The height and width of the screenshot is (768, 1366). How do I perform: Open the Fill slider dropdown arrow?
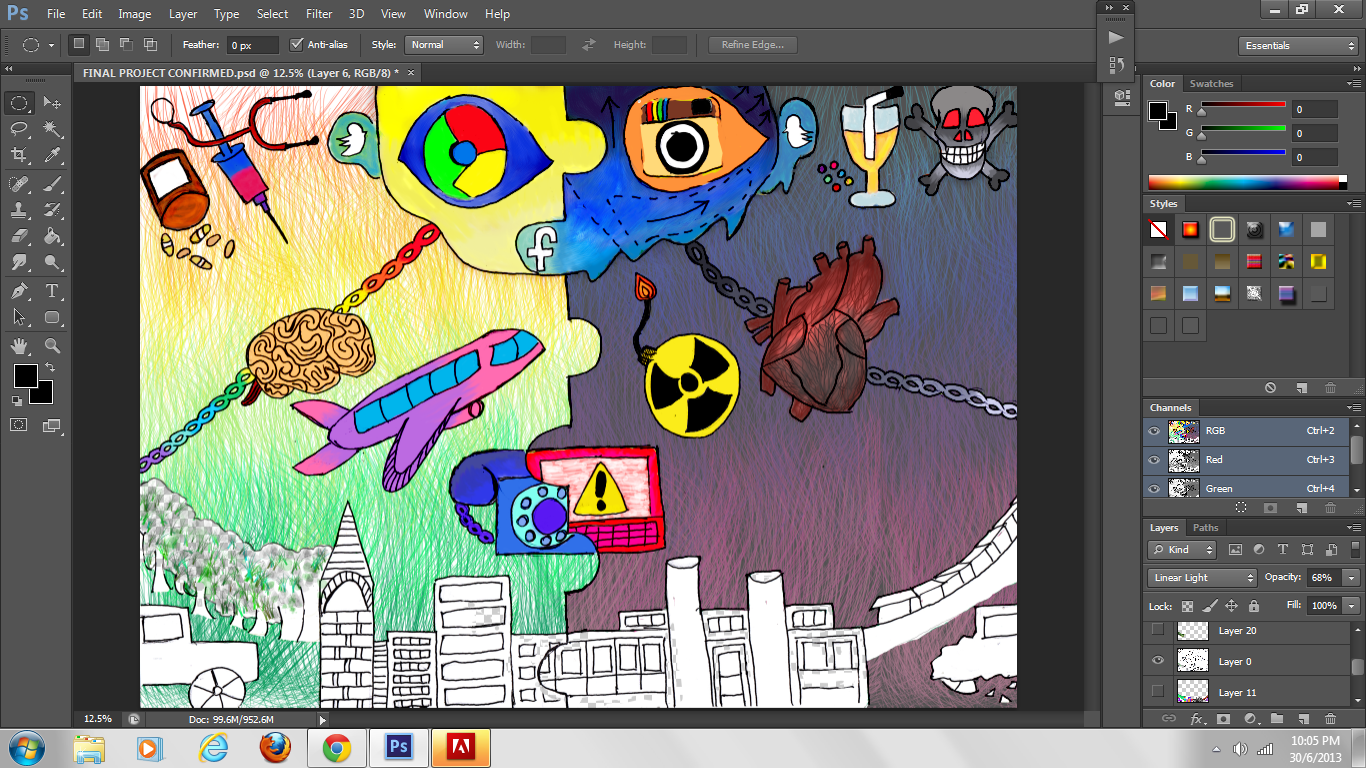(1352, 606)
